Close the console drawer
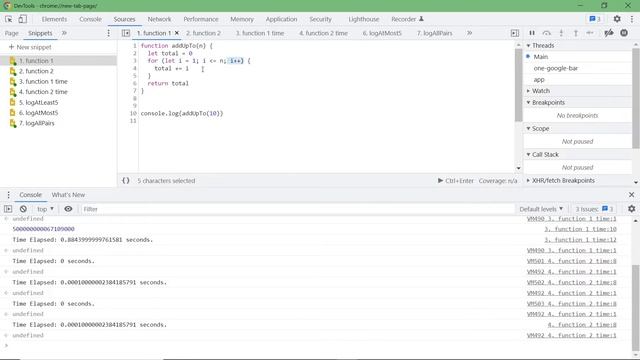The image size is (640, 360). [631, 195]
